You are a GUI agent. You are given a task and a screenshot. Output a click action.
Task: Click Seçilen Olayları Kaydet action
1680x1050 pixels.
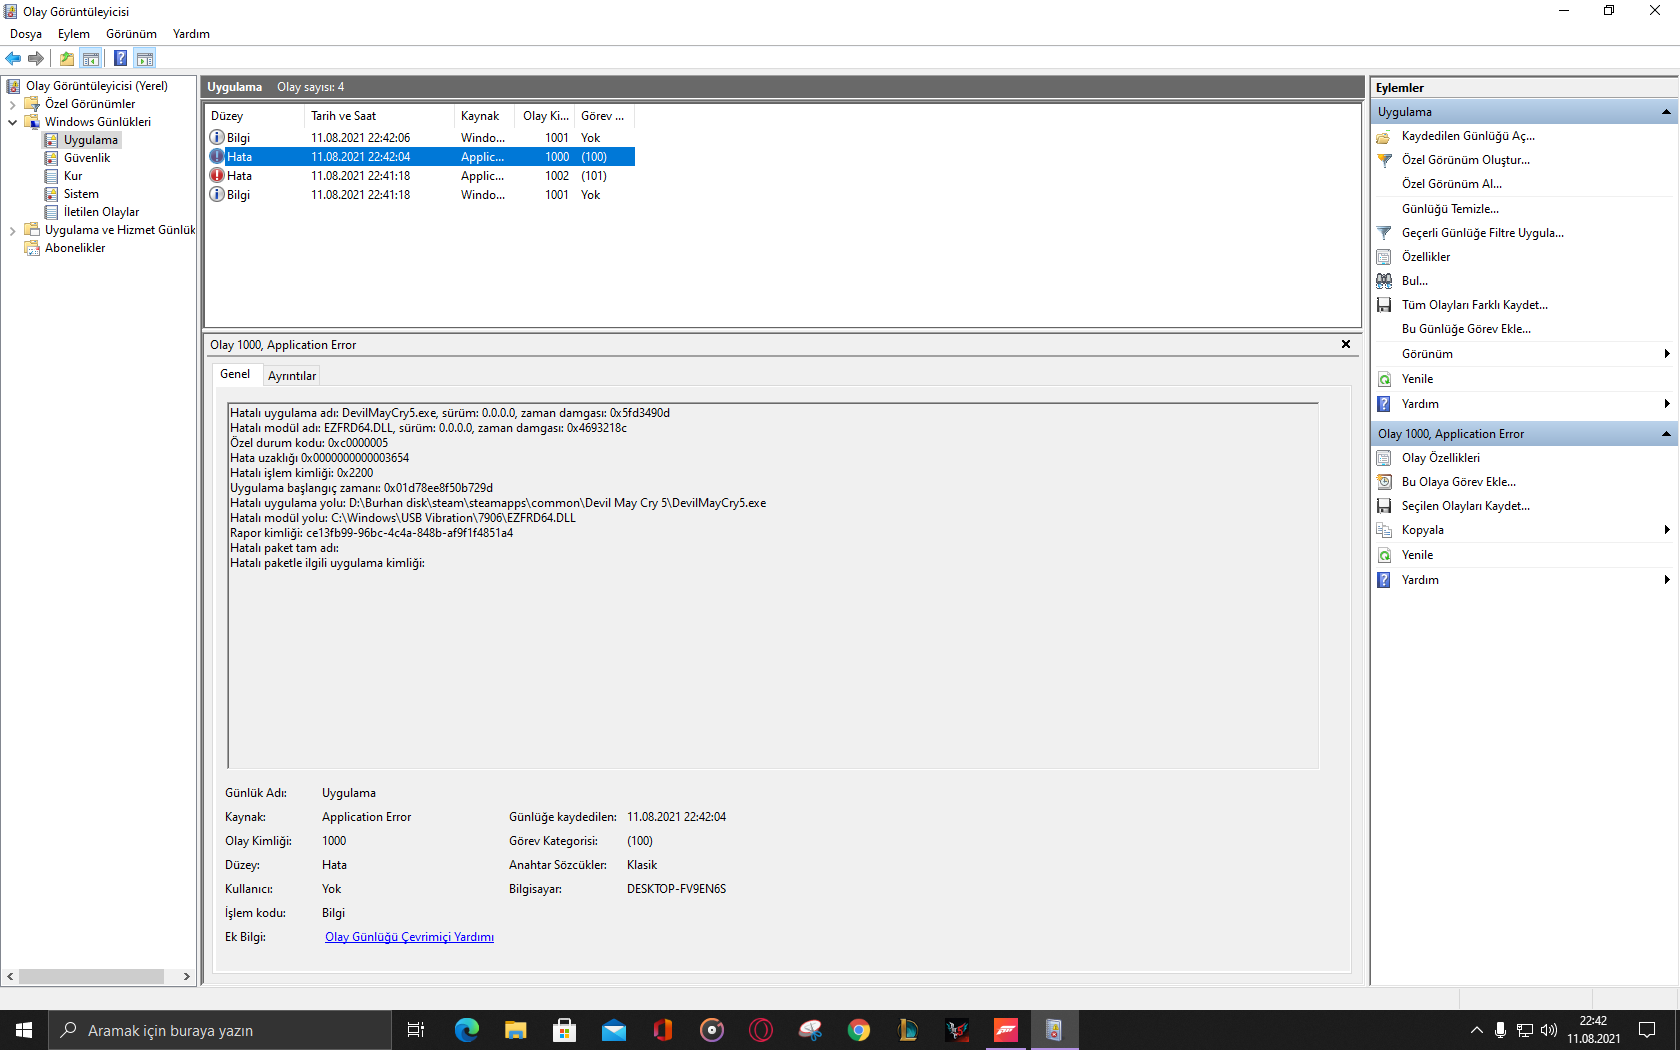(1466, 506)
